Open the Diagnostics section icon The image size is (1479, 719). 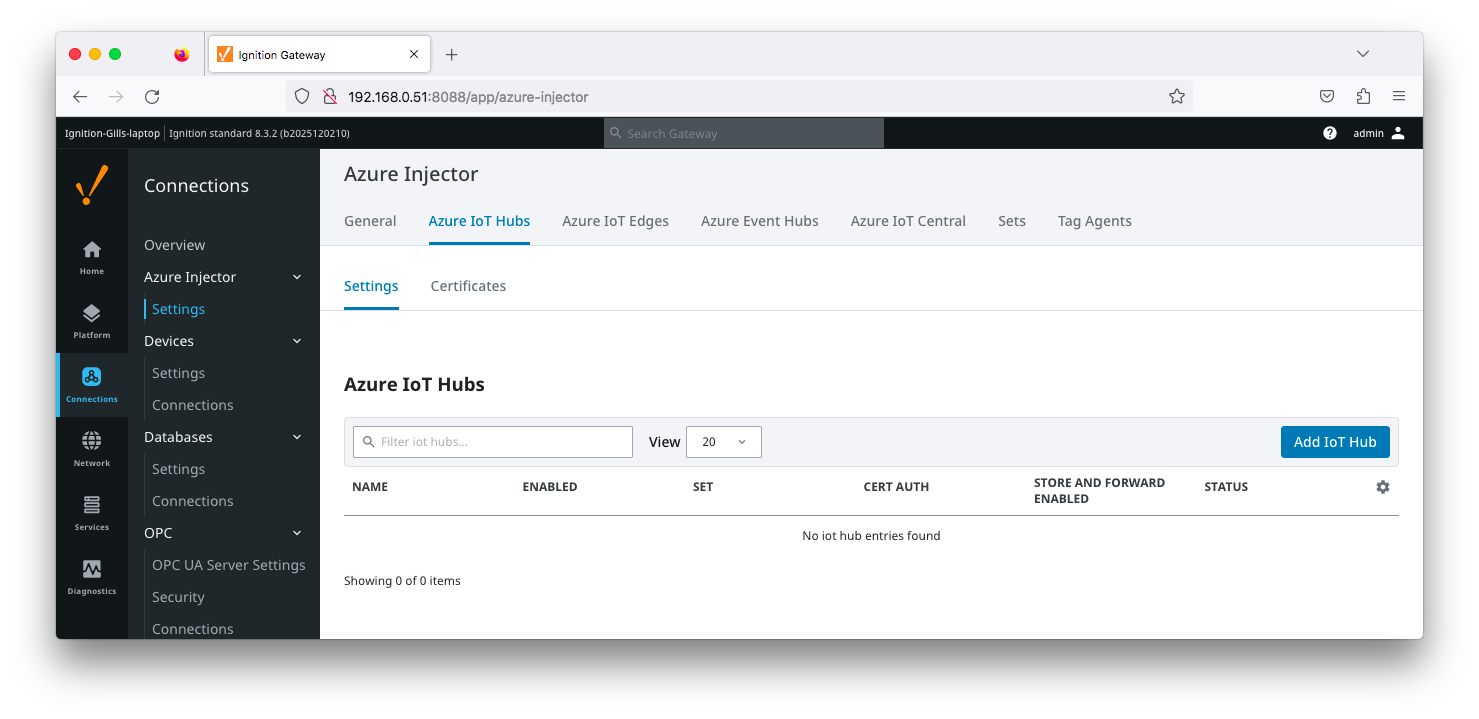[x=91, y=575]
